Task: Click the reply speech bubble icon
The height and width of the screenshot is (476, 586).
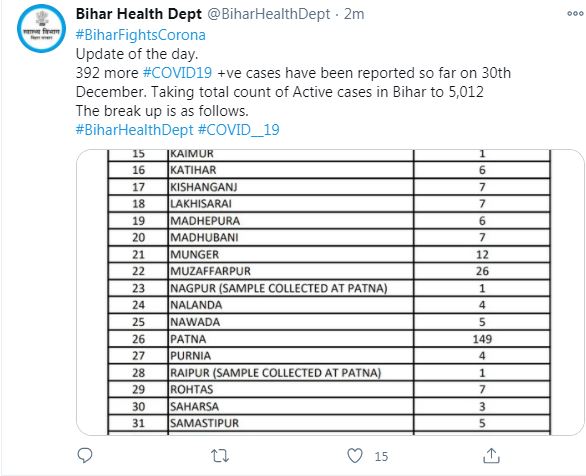Action: pyautogui.click(x=85, y=455)
